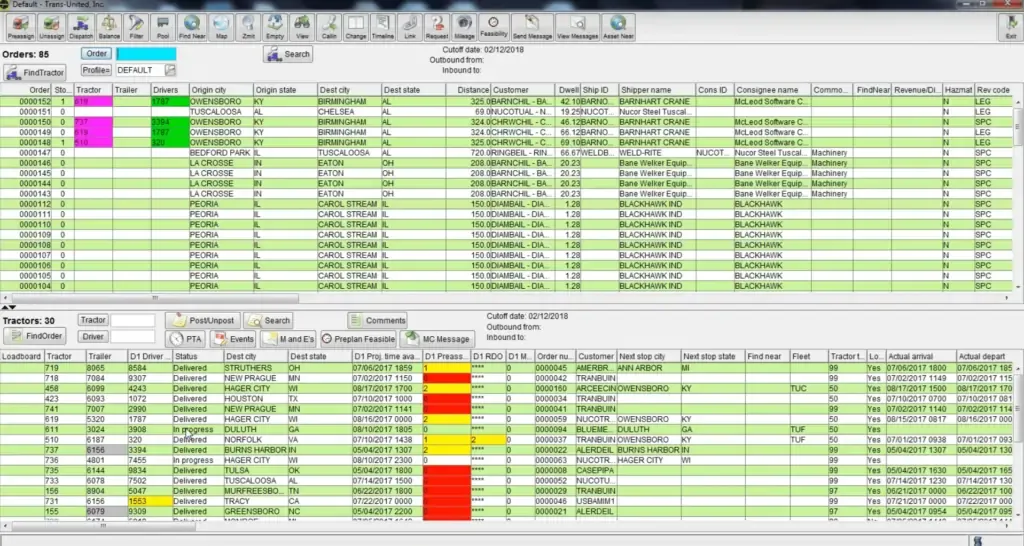
Task: Click the Events button
Action: (x=234, y=339)
